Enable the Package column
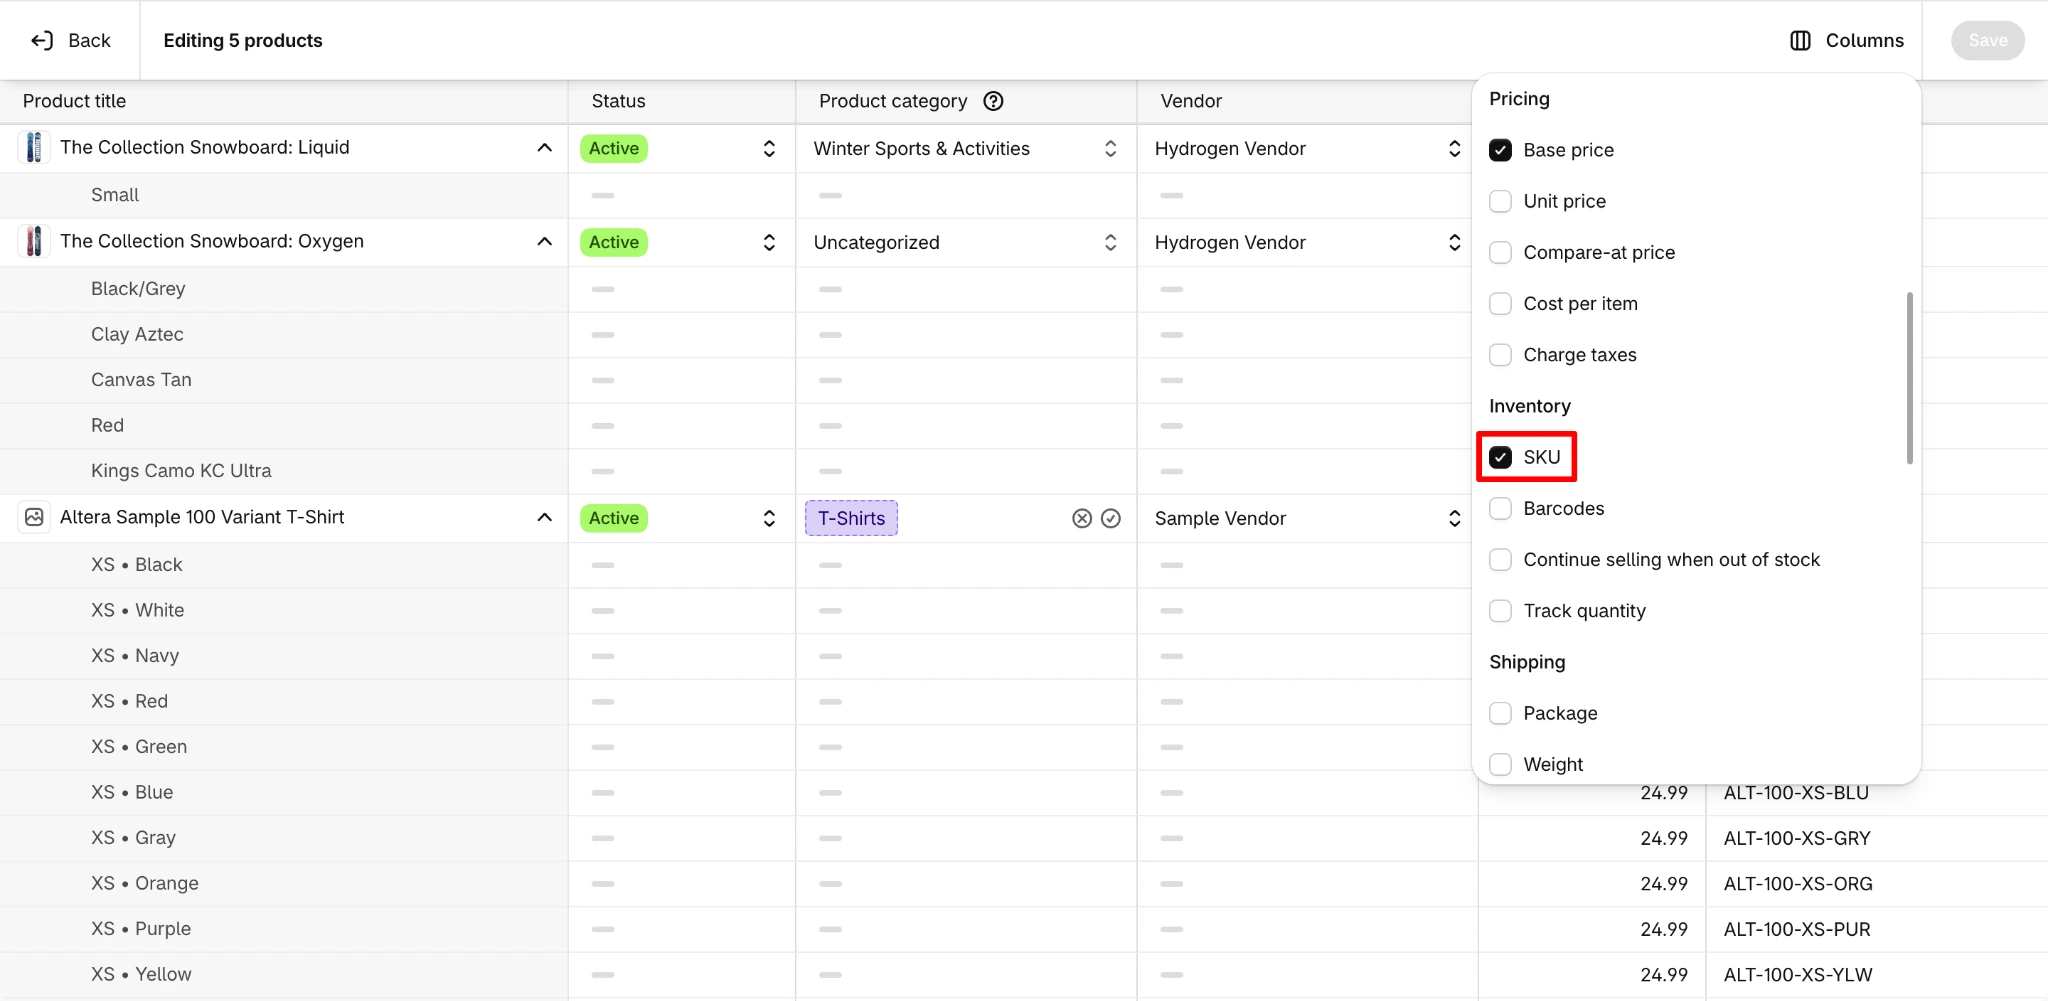Image resolution: width=2048 pixels, height=1001 pixels. tap(1500, 713)
